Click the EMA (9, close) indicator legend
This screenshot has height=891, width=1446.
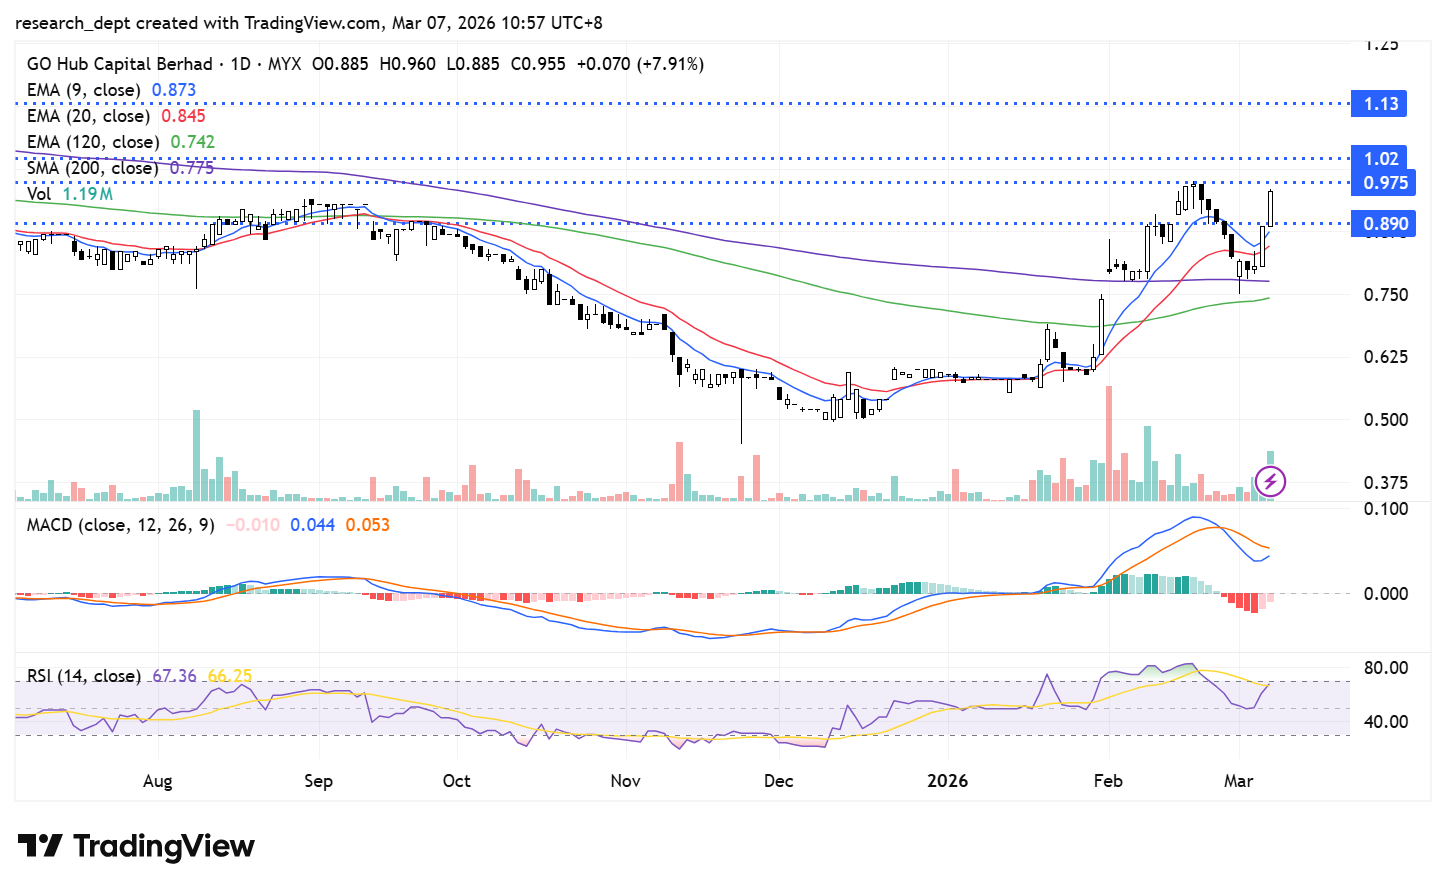(83, 90)
